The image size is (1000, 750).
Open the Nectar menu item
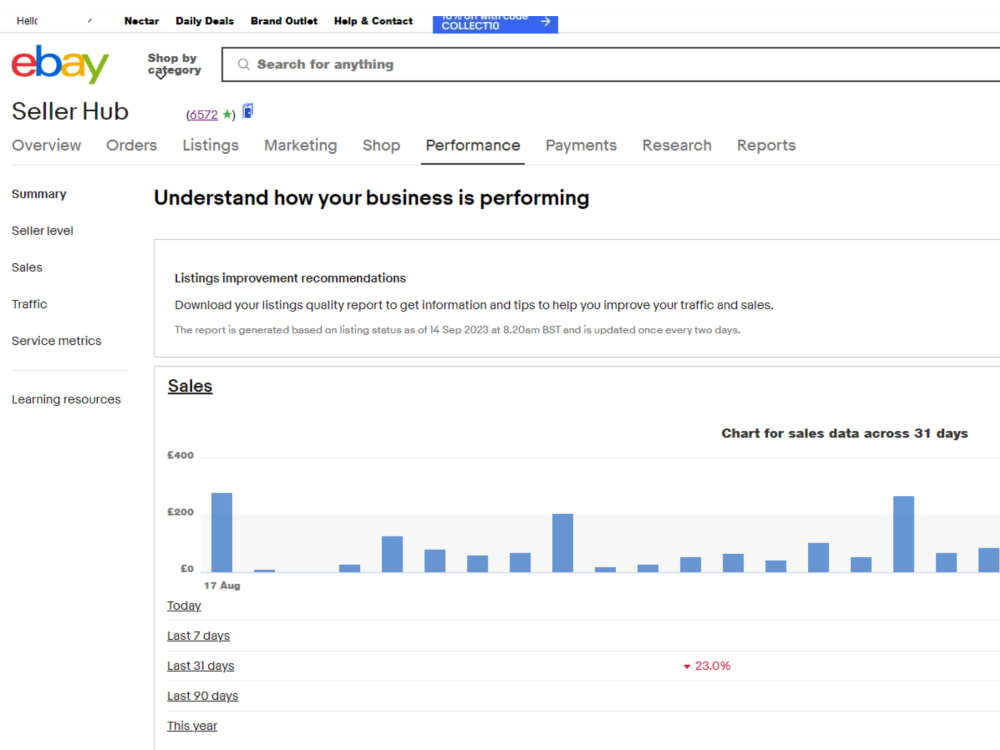[141, 20]
